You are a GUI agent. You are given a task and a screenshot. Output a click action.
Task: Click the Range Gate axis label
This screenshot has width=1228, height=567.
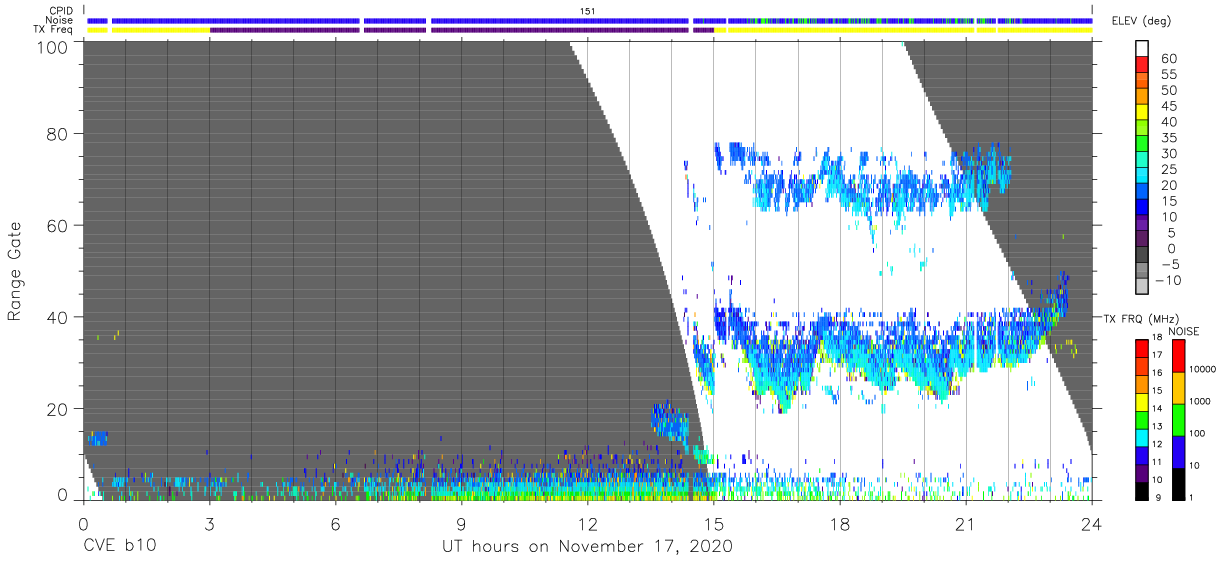click(15, 271)
